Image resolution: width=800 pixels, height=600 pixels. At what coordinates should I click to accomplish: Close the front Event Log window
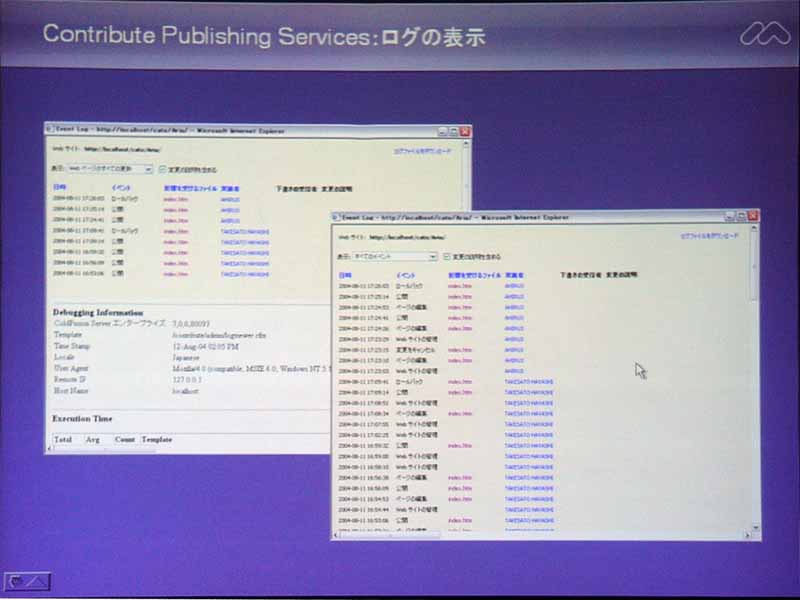point(753,216)
